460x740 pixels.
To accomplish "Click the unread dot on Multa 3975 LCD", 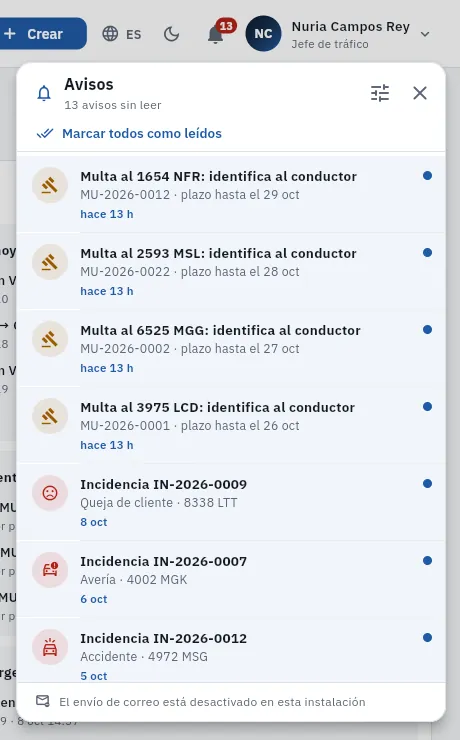I will pyautogui.click(x=427, y=406).
